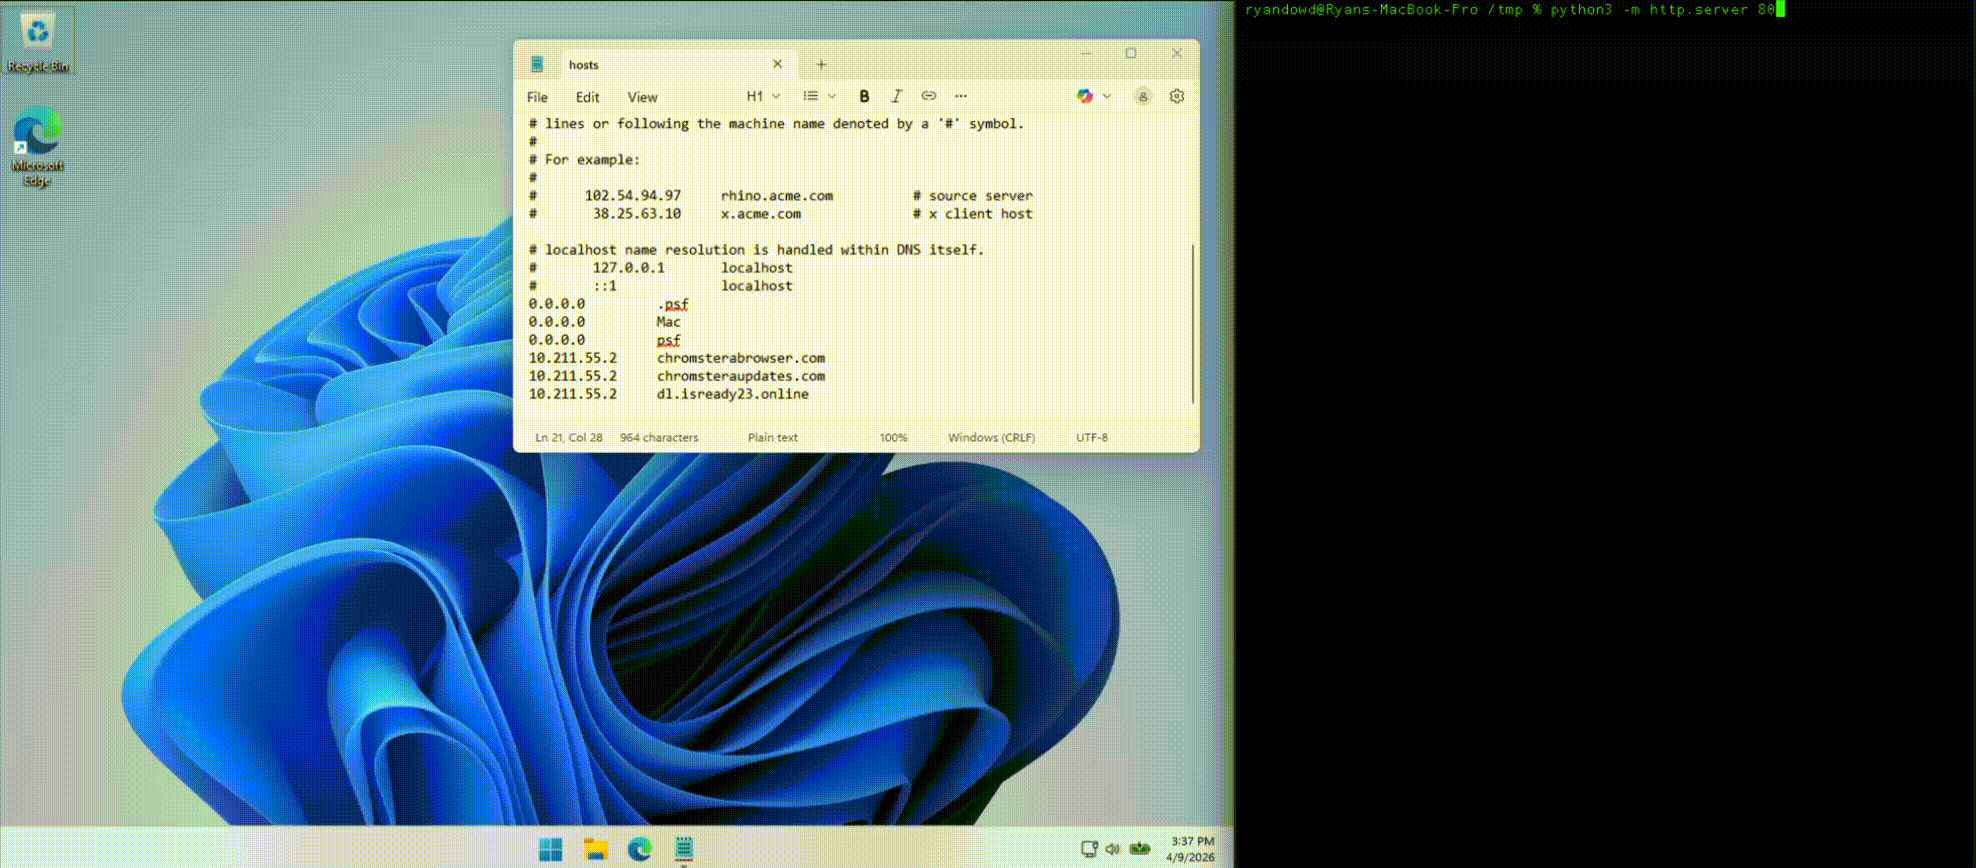Expand the H1 heading dropdown
The height and width of the screenshot is (868, 1976).
click(763, 97)
